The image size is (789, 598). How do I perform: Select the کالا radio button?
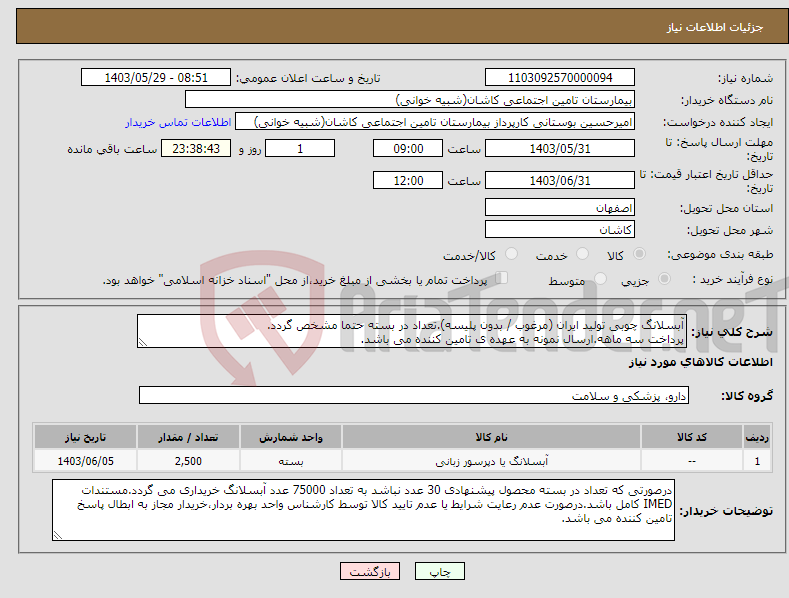[x=639, y=254]
